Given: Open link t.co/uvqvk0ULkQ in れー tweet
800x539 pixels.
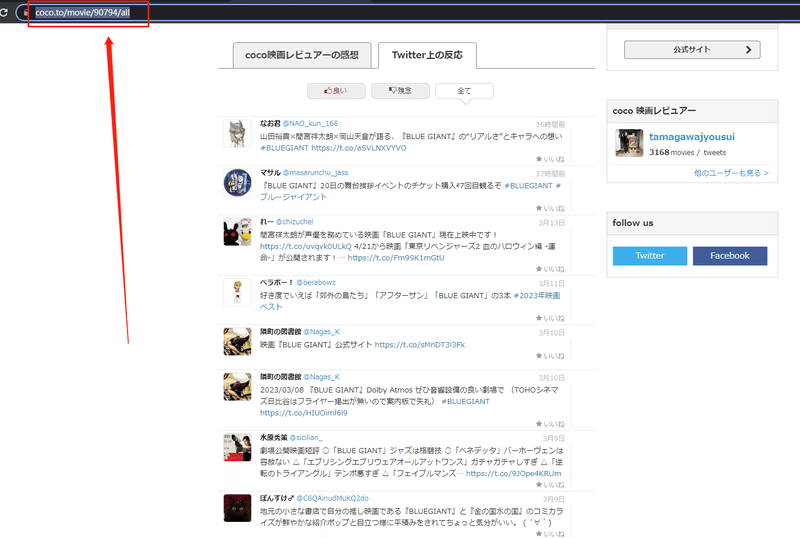Looking at the screenshot, I should (306, 246).
